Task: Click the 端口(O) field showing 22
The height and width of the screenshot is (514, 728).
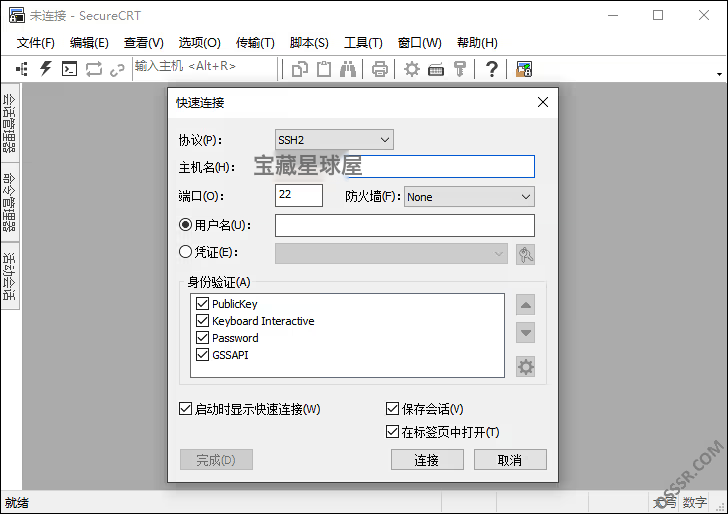Action: click(x=299, y=195)
